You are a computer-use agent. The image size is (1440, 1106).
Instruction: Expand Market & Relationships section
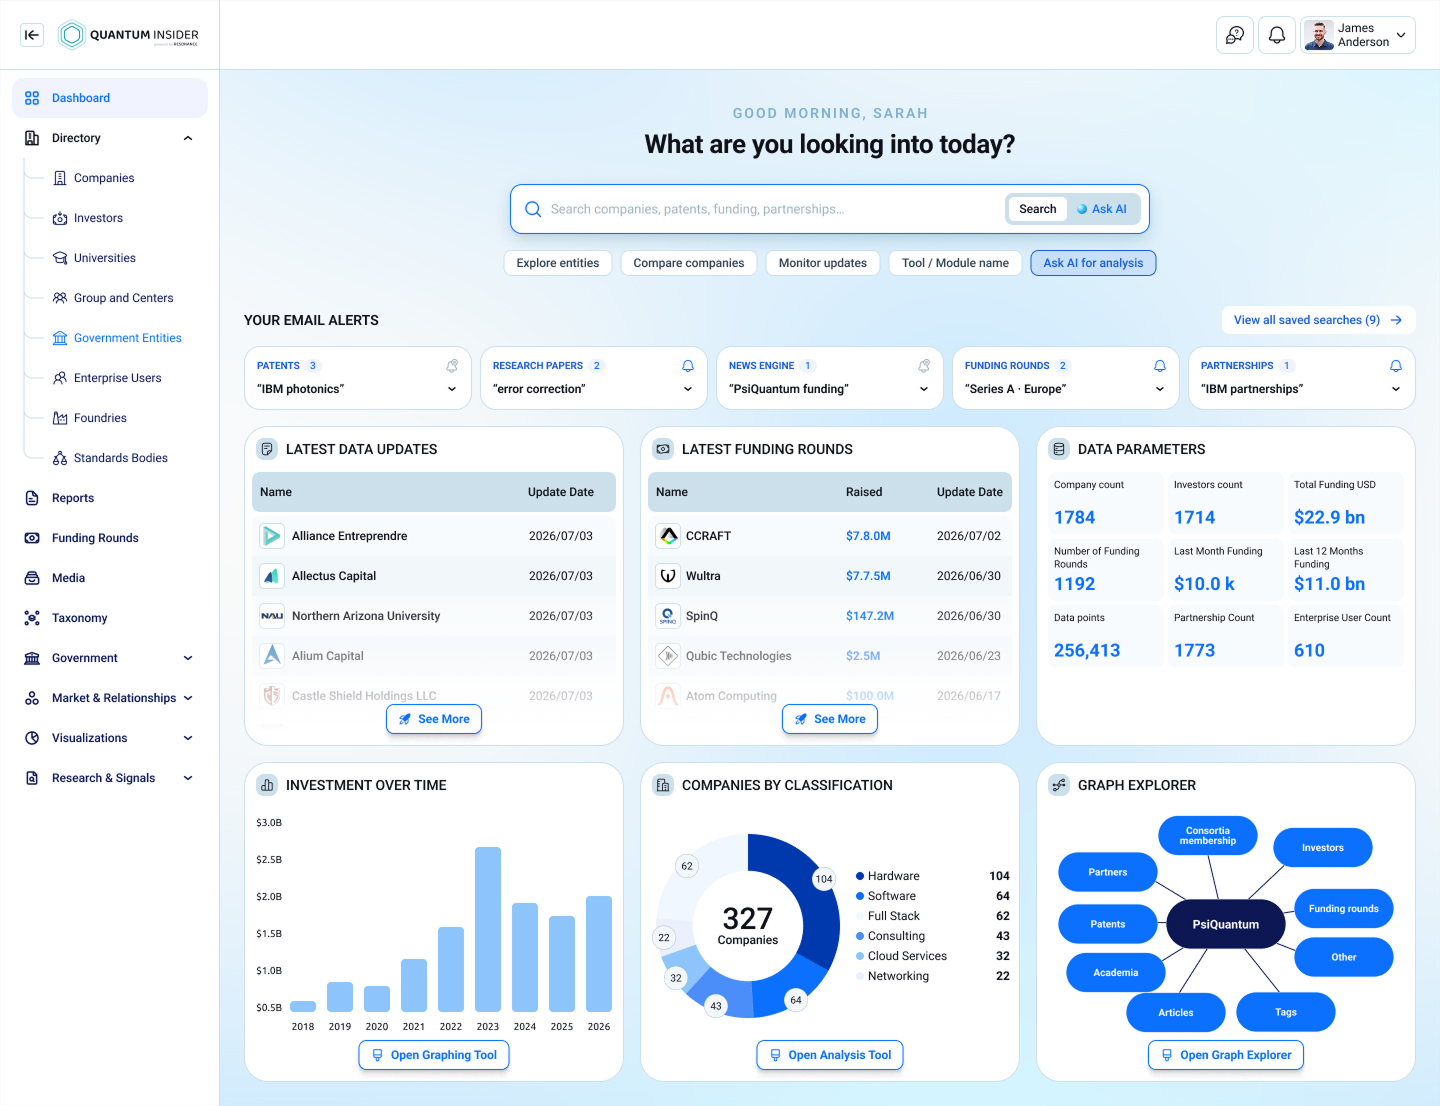pos(188,698)
